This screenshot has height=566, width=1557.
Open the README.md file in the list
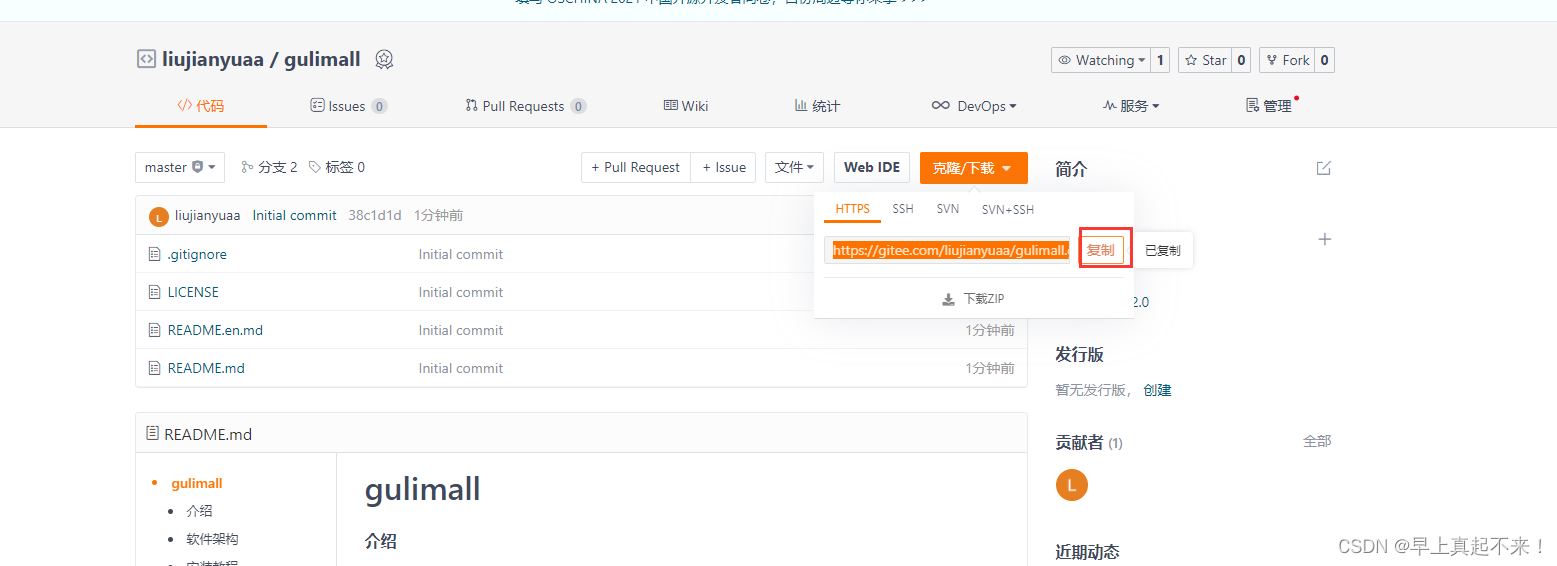[x=206, y=368]
